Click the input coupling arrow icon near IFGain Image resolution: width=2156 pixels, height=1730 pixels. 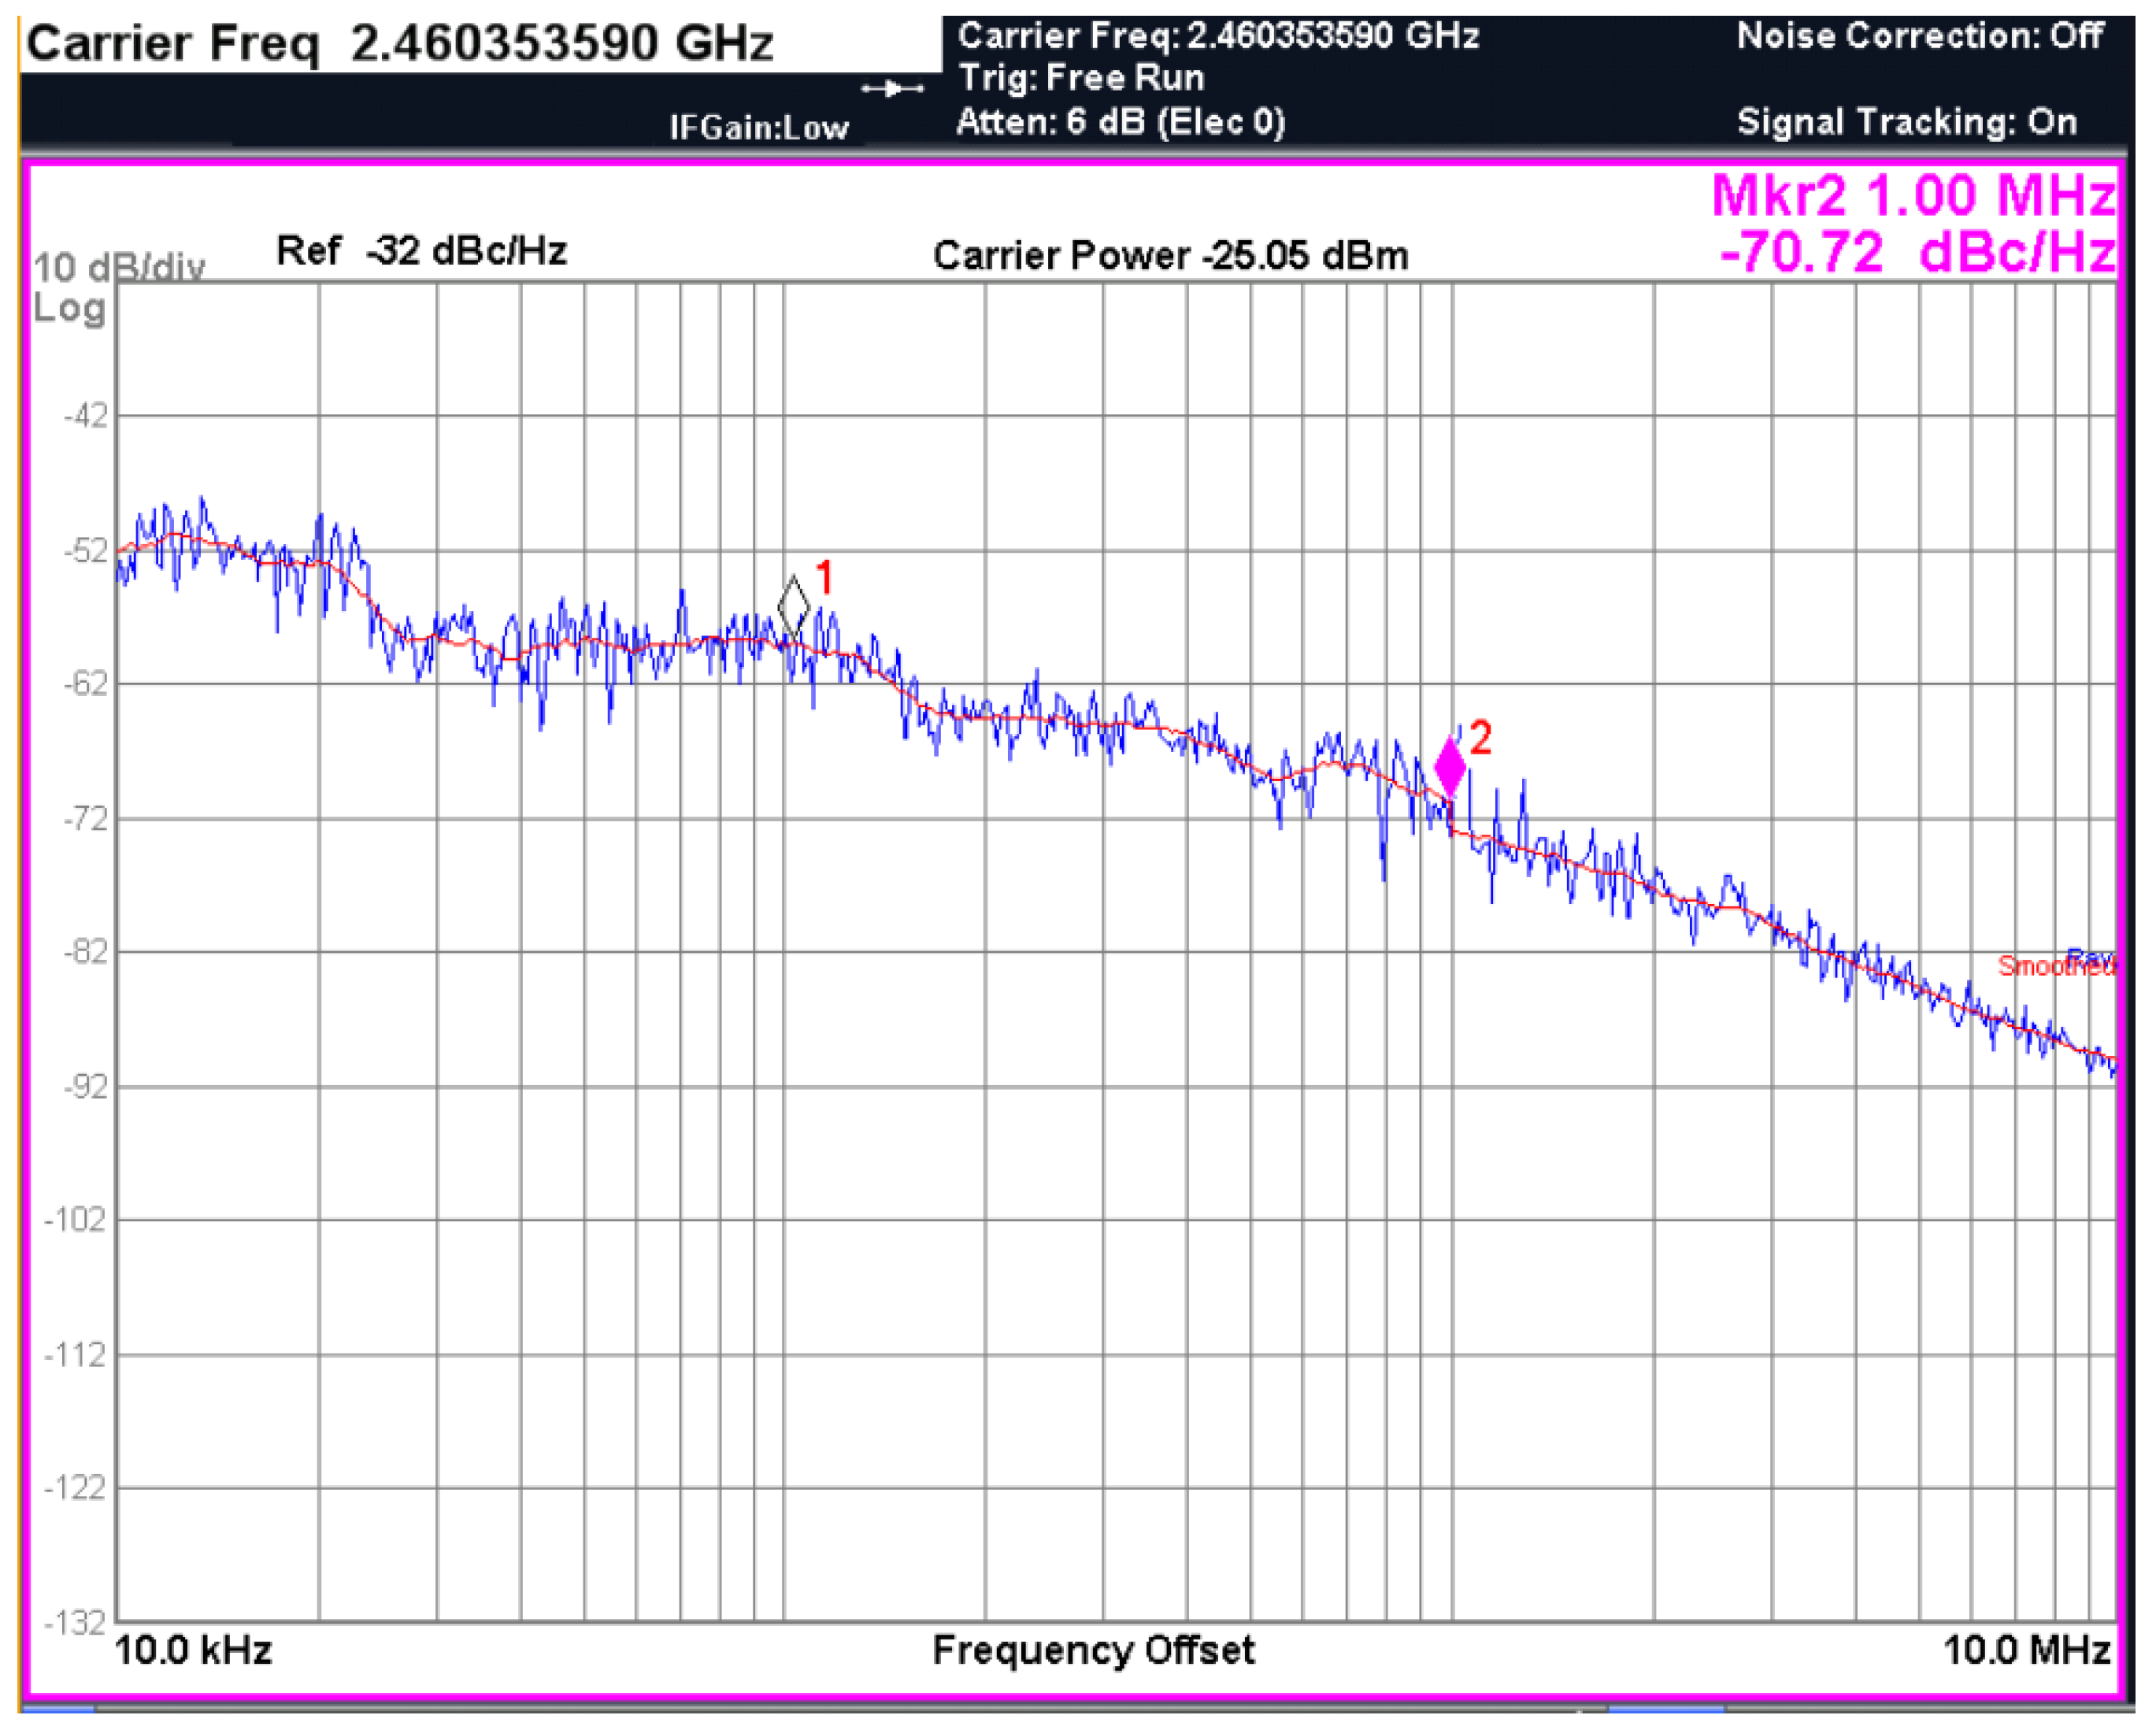892,89
